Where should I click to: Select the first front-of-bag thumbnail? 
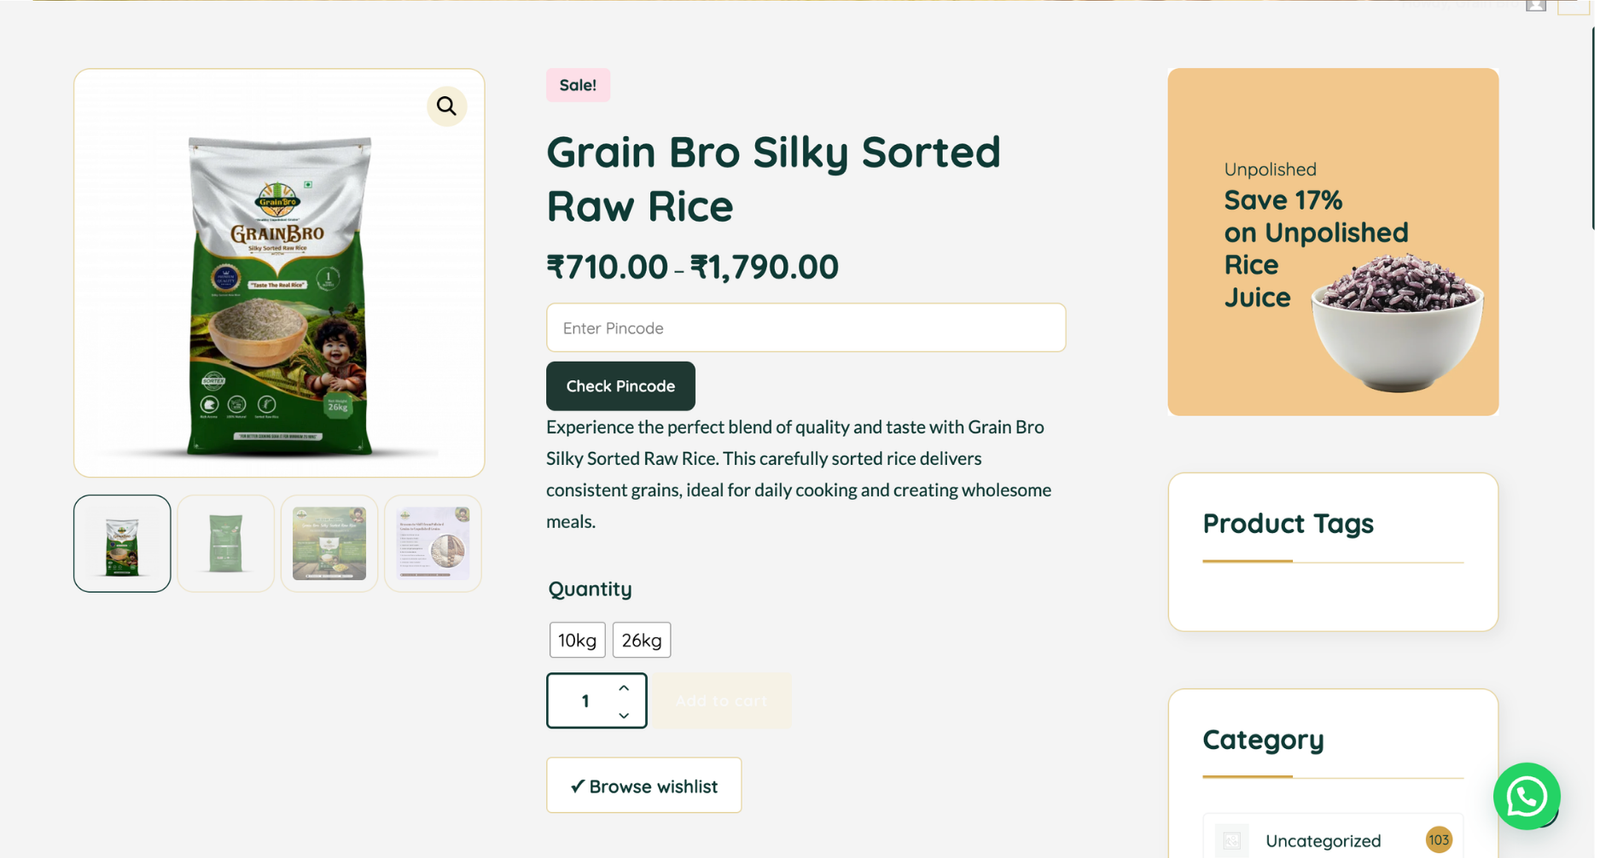122,544
